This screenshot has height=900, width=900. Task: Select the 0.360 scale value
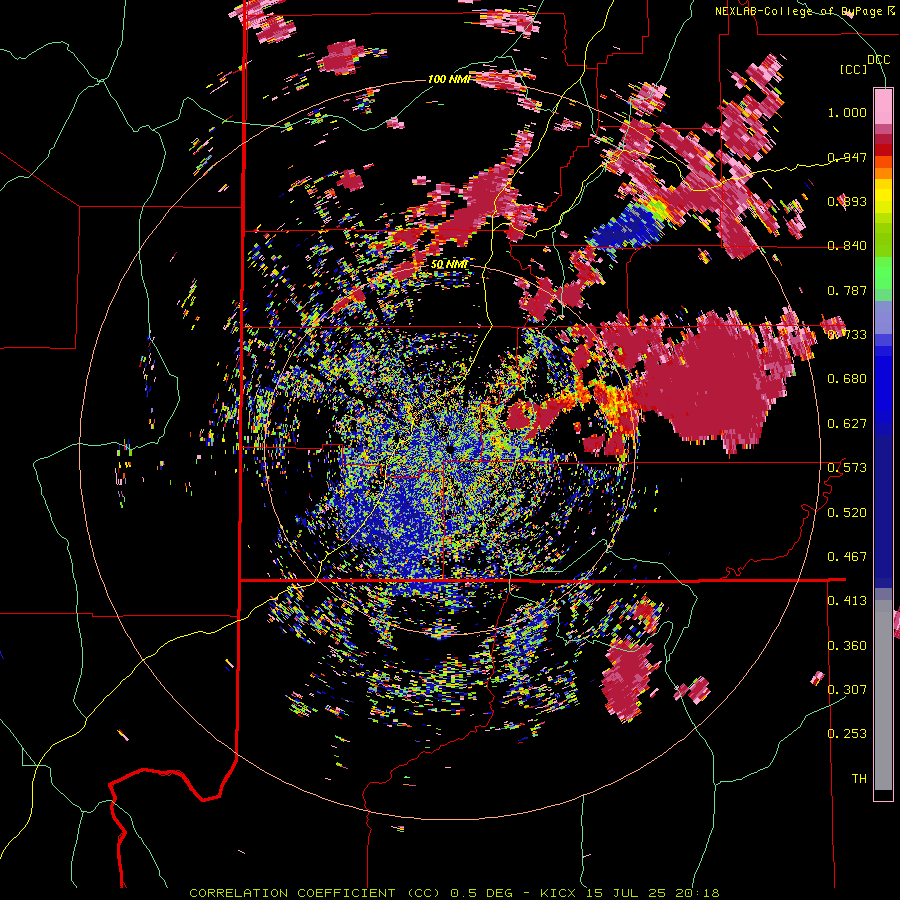click(x=847, y=645)
